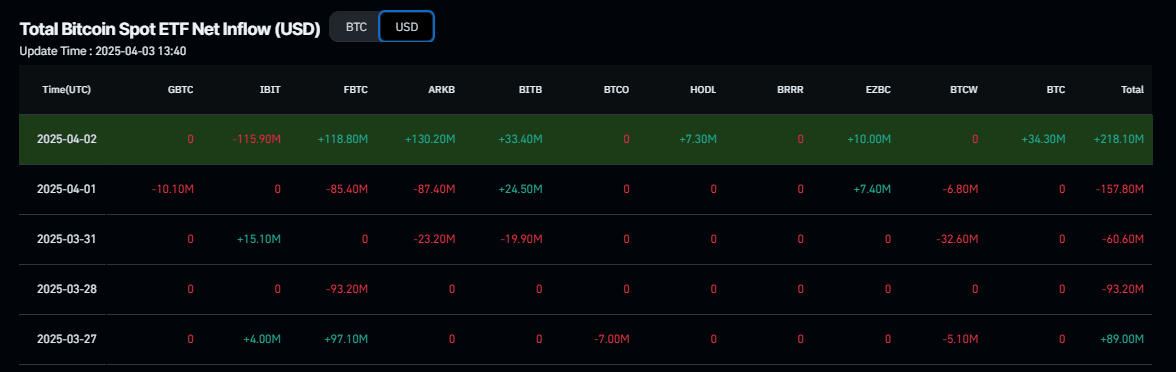Click the -10.10M GBTC value
This screenshot has height=372, width=1176.
pyautogui.click(x=173, y=189)
